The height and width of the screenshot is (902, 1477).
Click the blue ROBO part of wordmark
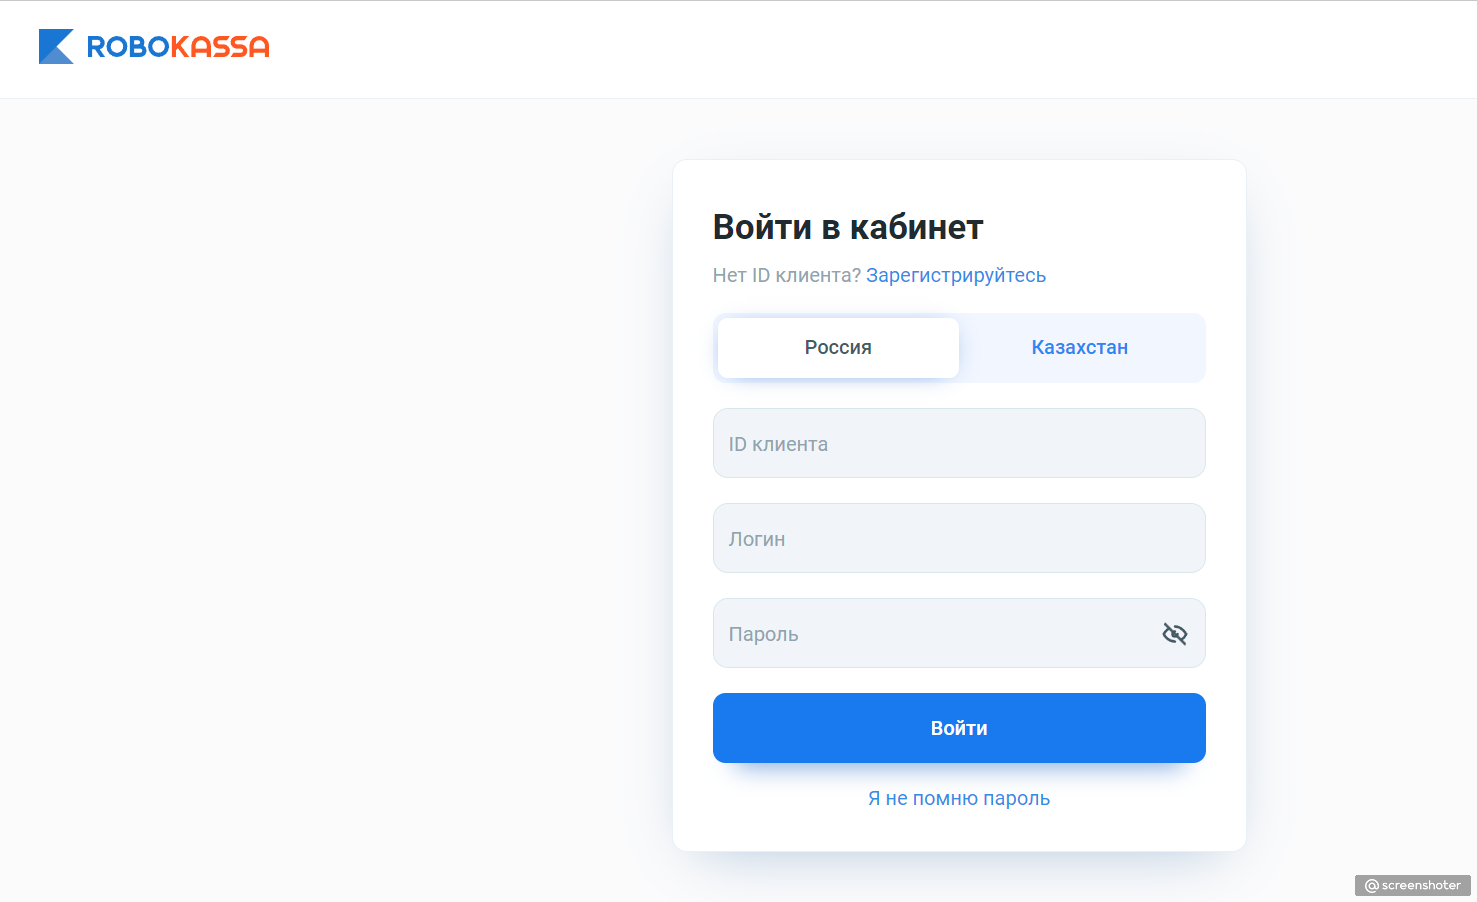pyautogui.click(x=128, y=47)
